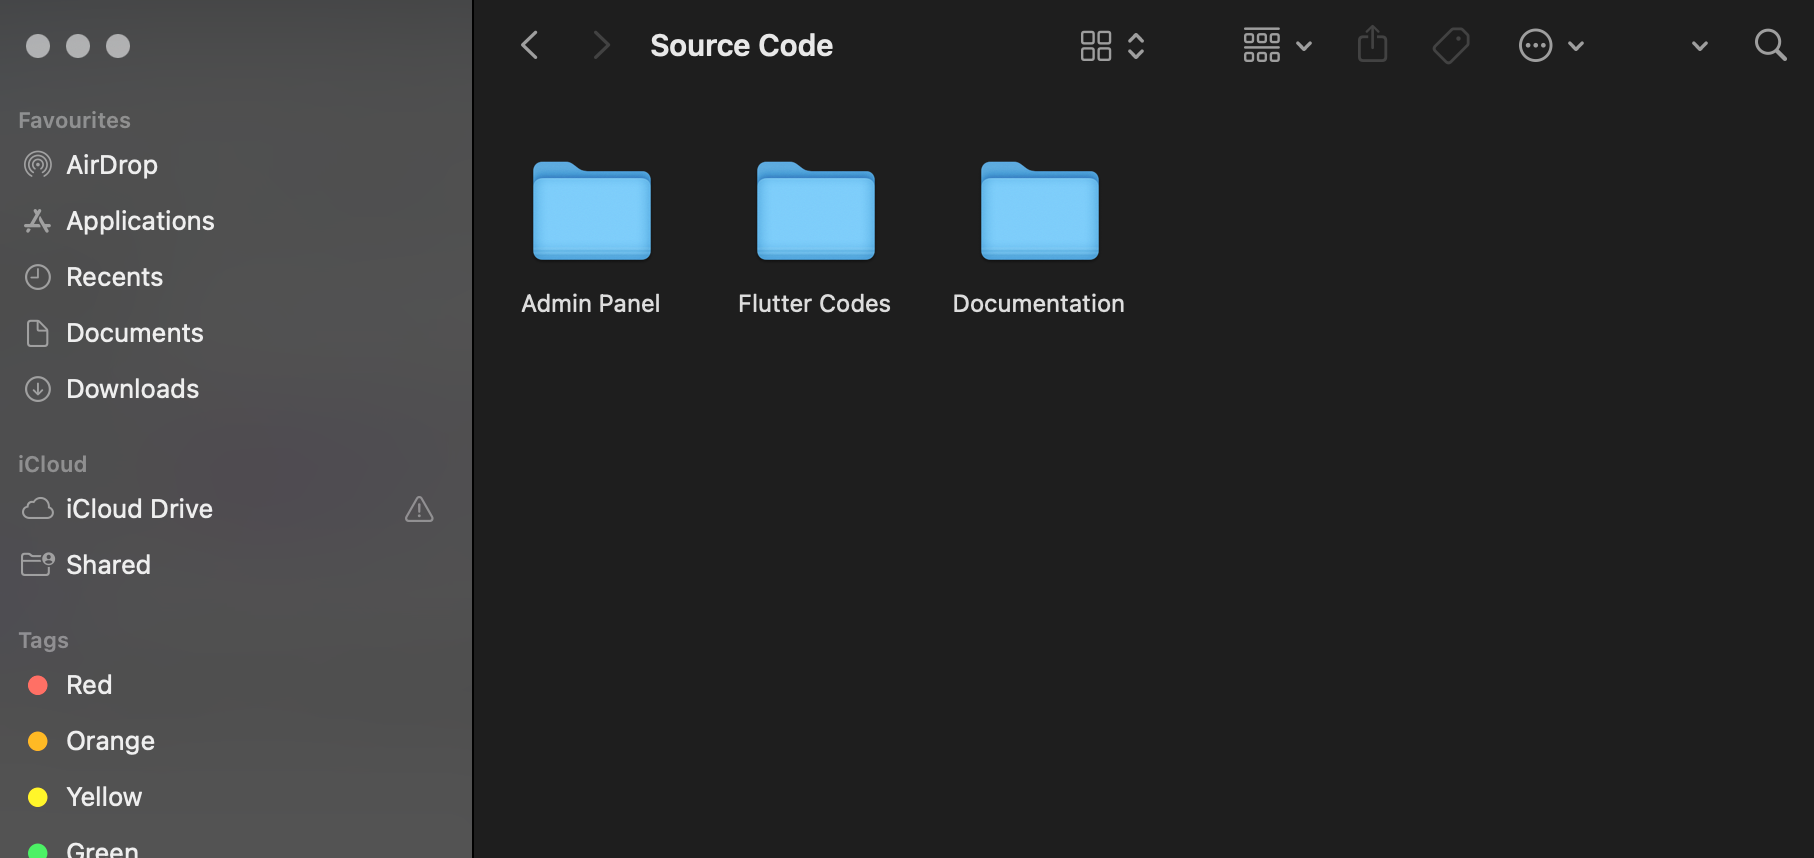Viewport: 1814px width, 858px height.
Task: Select the Documentation folder icon
Action: pos(1040,211)
